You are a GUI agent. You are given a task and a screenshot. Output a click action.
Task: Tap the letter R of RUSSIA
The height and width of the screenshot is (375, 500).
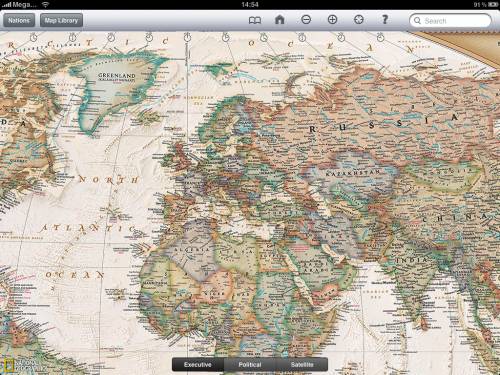tap(312, 129)
